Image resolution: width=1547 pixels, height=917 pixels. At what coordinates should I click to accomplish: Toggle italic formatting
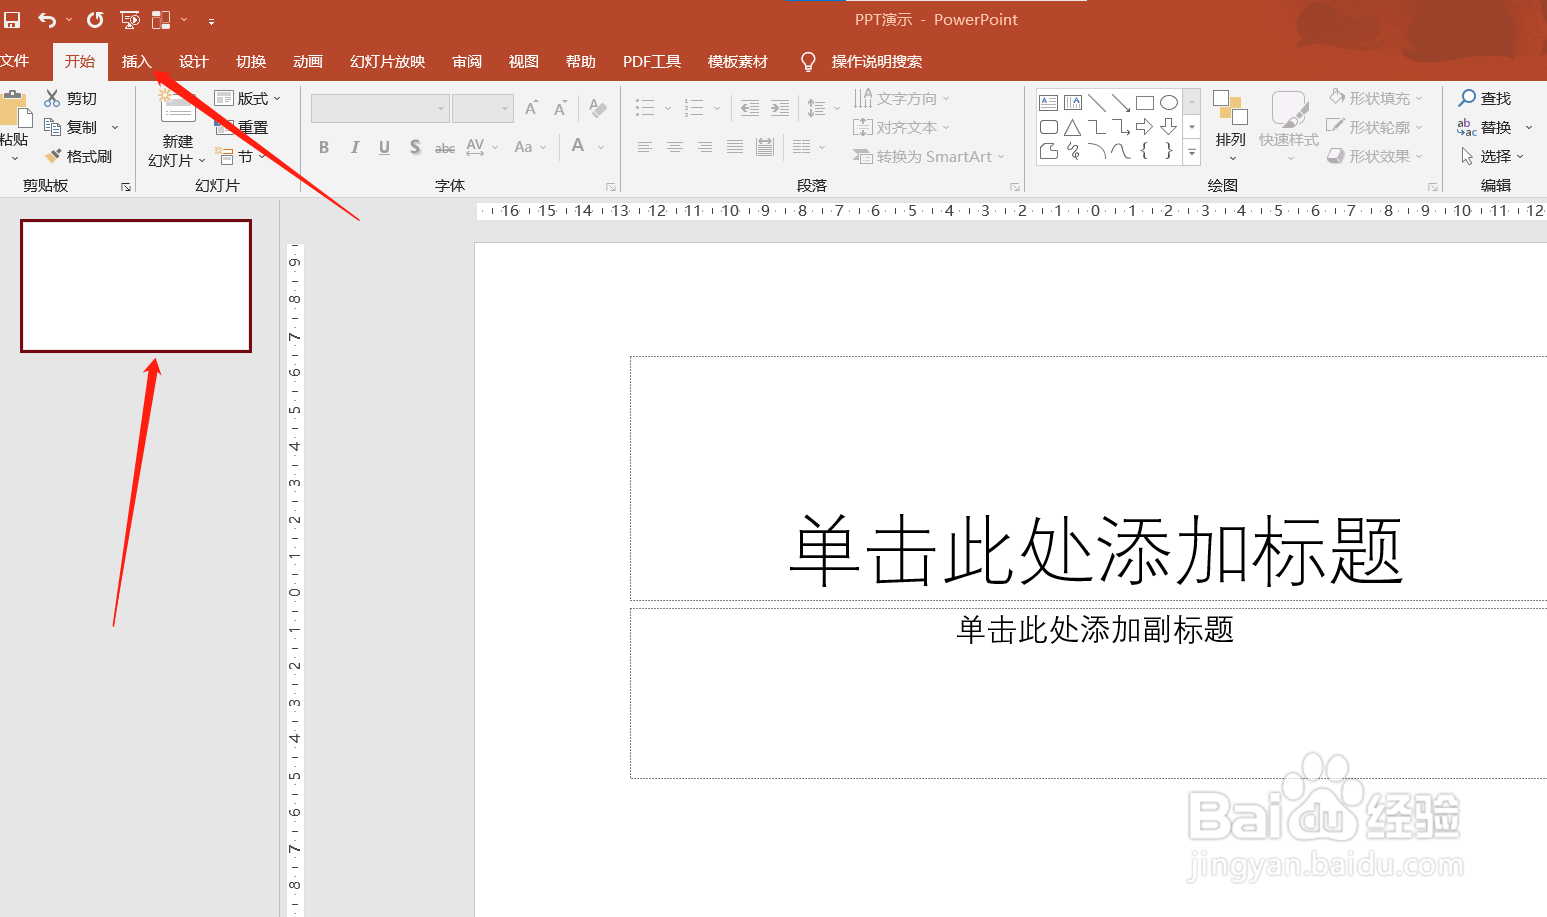[354, 146]
